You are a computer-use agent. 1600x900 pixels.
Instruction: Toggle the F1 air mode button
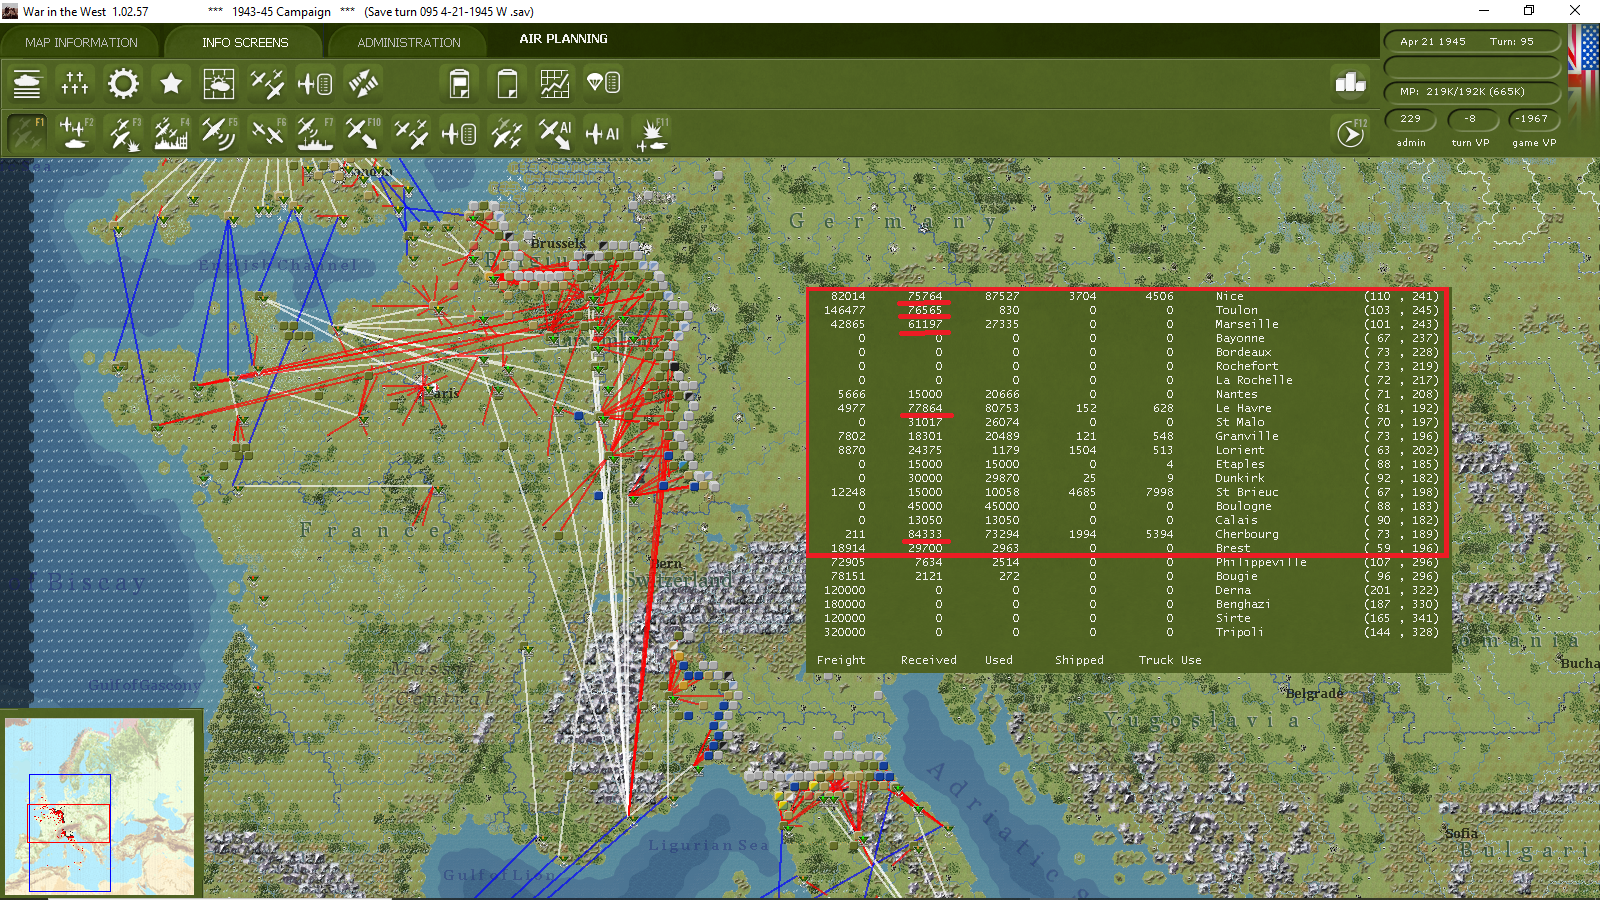click(x=27, y=133)
